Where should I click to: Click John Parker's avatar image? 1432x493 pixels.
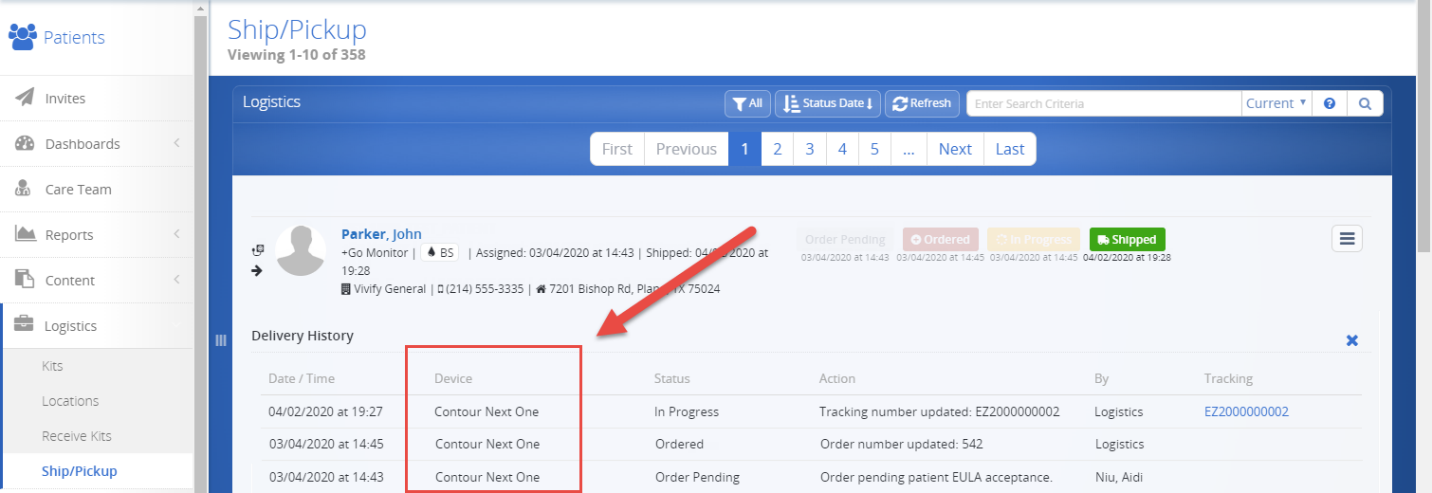tap(301, 250)
